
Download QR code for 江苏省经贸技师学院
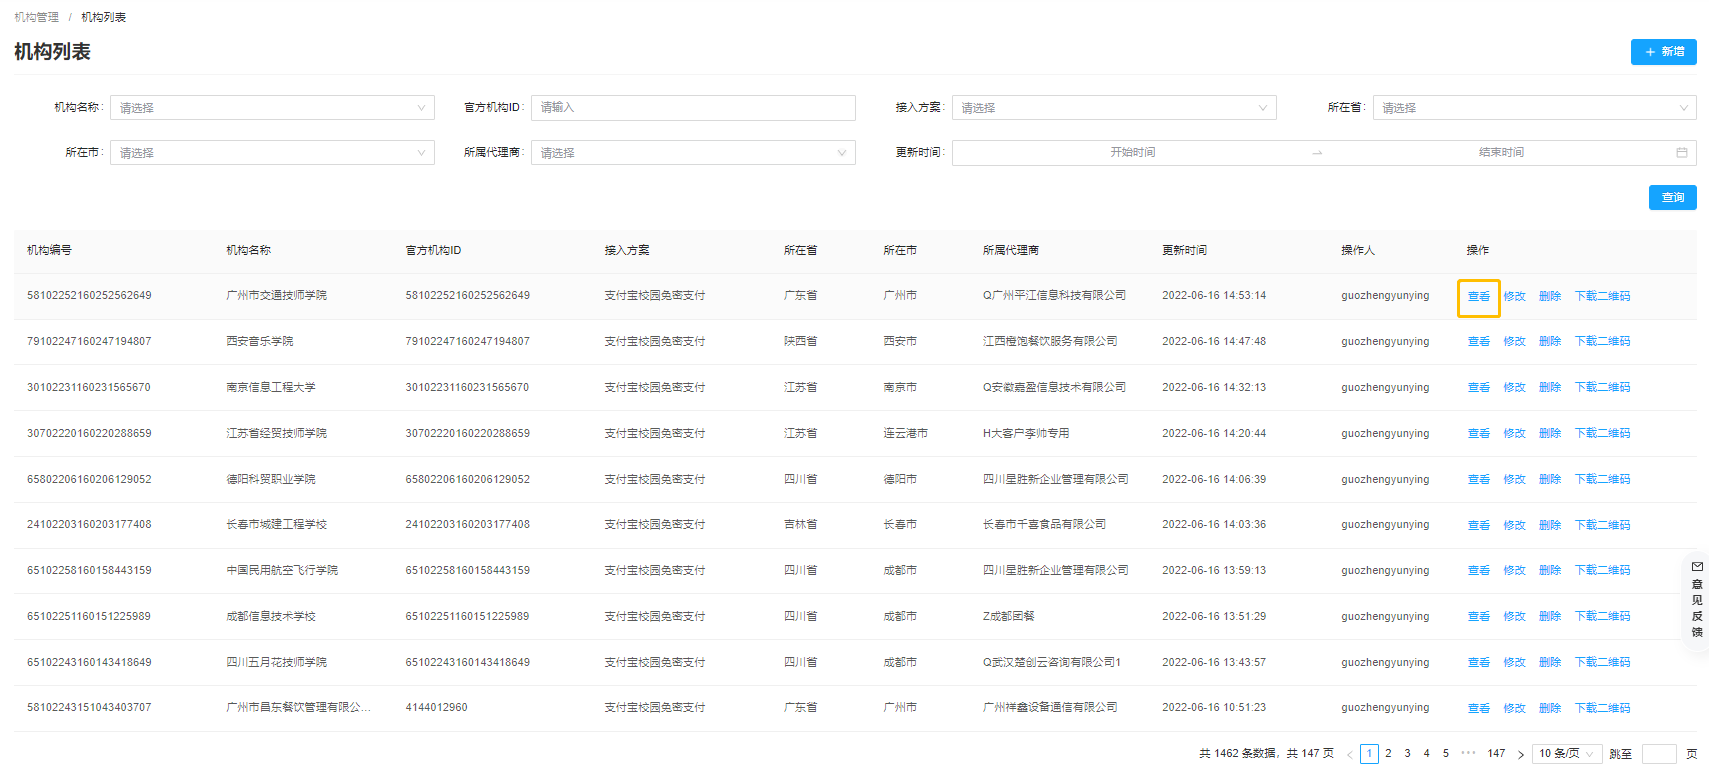[x=1602, y=434]
